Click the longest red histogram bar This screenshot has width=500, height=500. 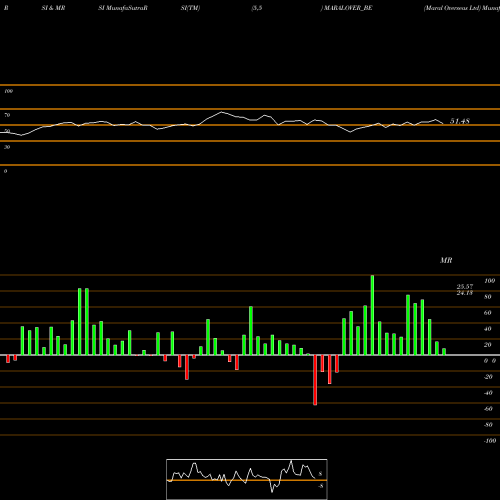(x=315, y=380)
